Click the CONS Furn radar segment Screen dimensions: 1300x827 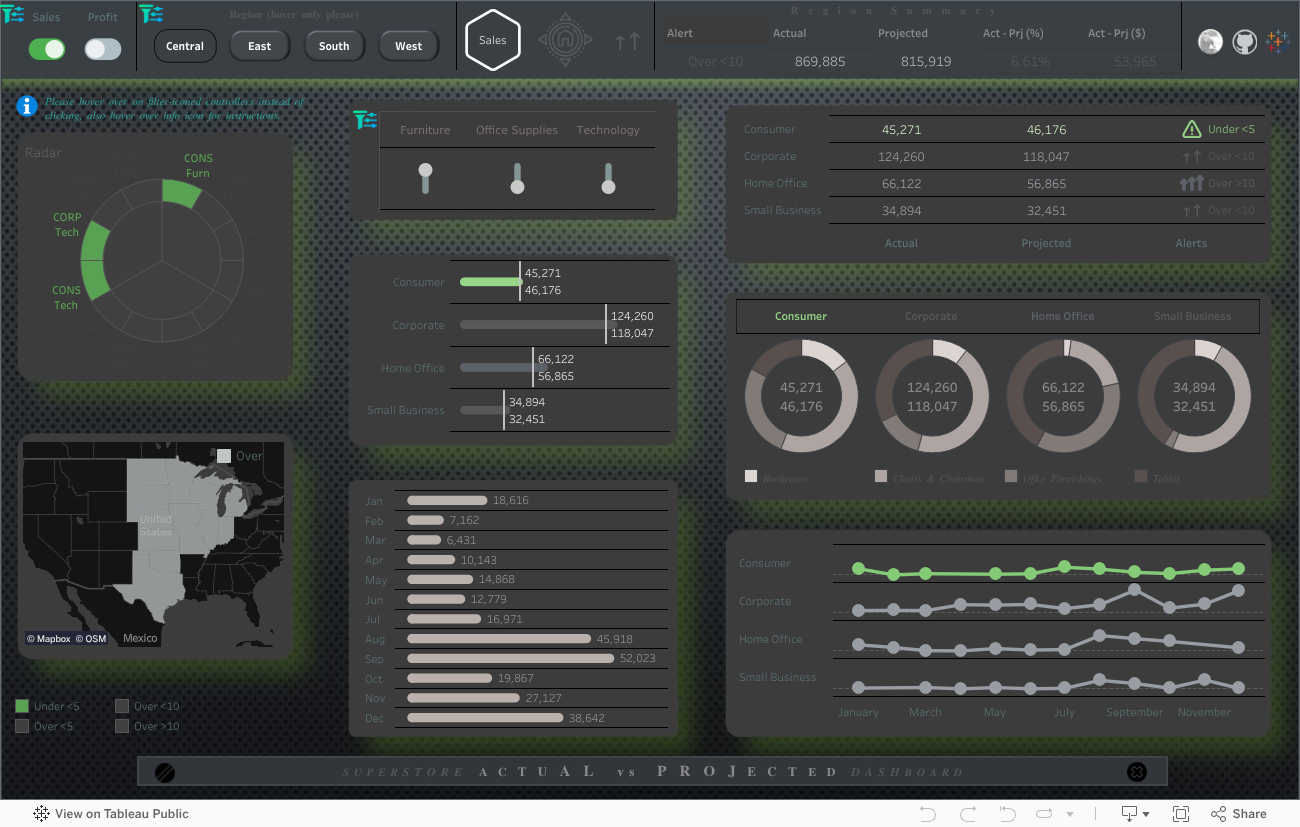point(182,192)
